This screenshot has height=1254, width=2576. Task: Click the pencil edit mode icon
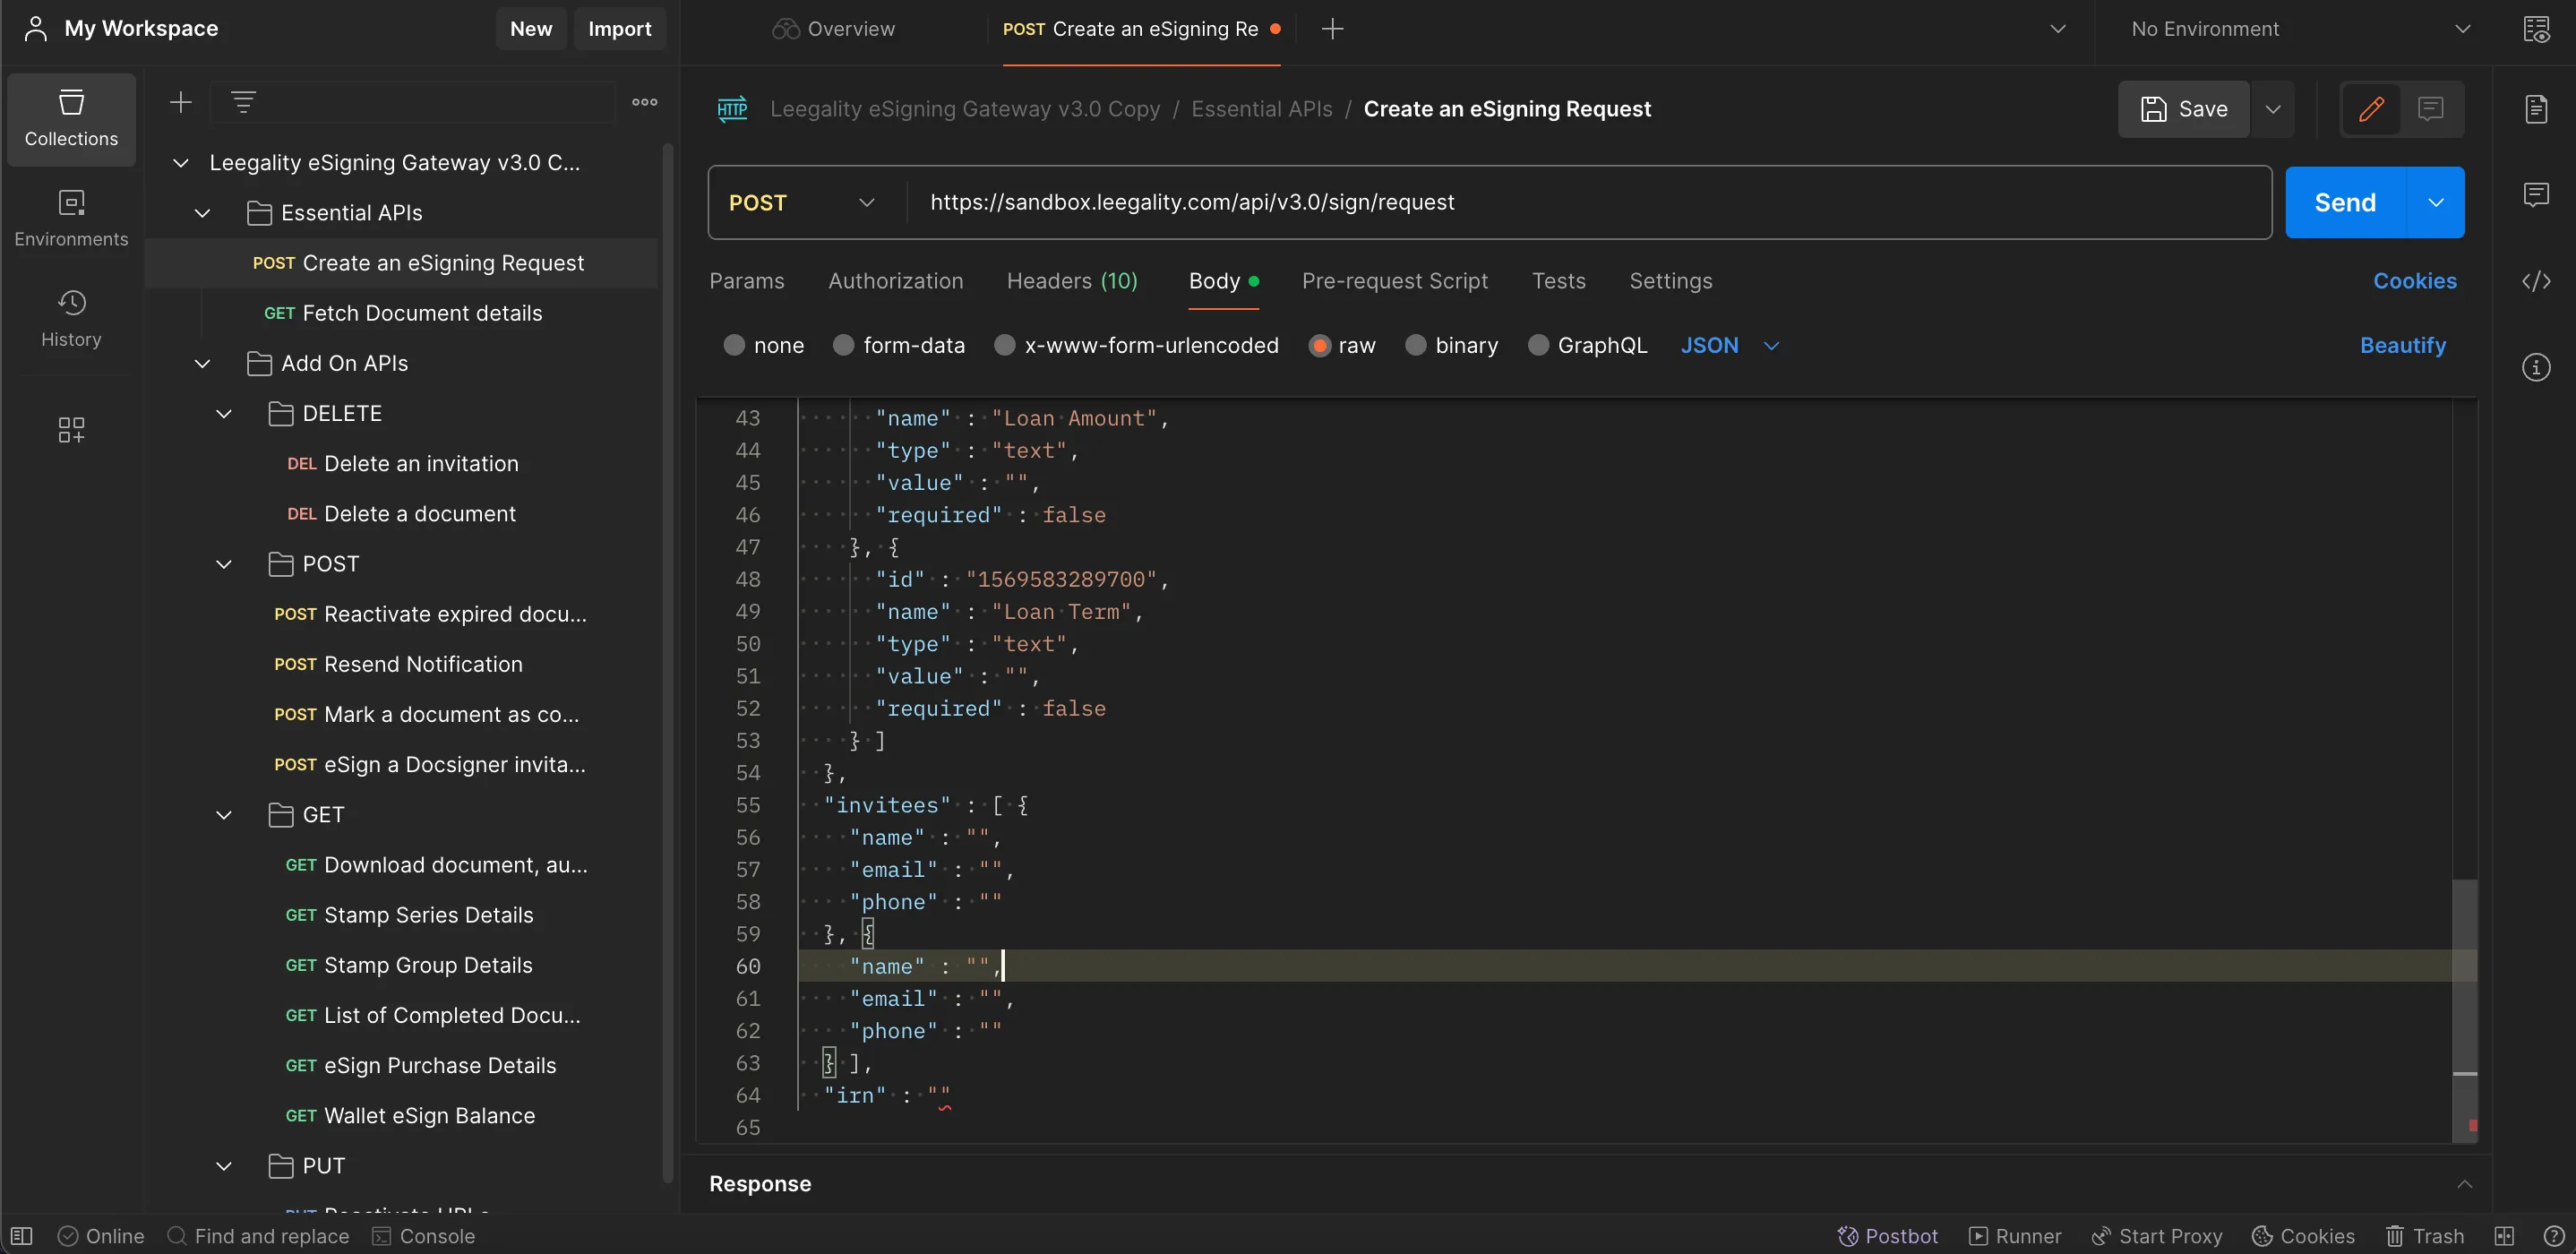click(2371, 109)
